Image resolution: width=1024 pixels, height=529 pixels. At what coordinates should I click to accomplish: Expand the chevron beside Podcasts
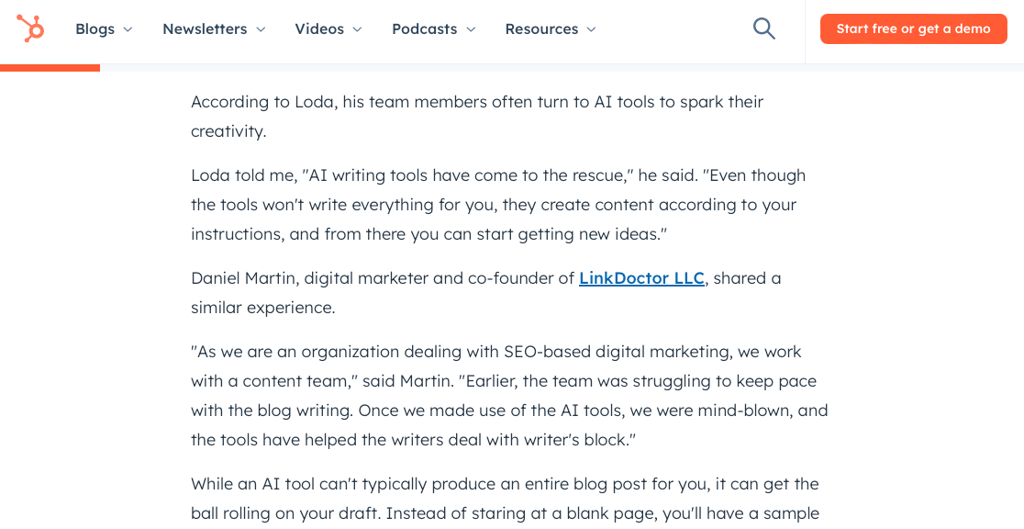coord(471,29)
